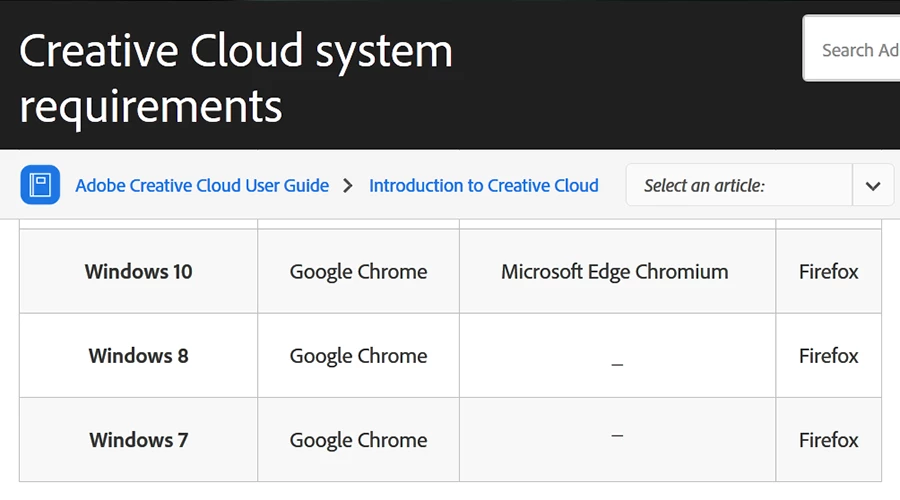The image size is (900, 500).
Task: Click Google Chrome in the Windows 7 row
Action: coord(358,439)
